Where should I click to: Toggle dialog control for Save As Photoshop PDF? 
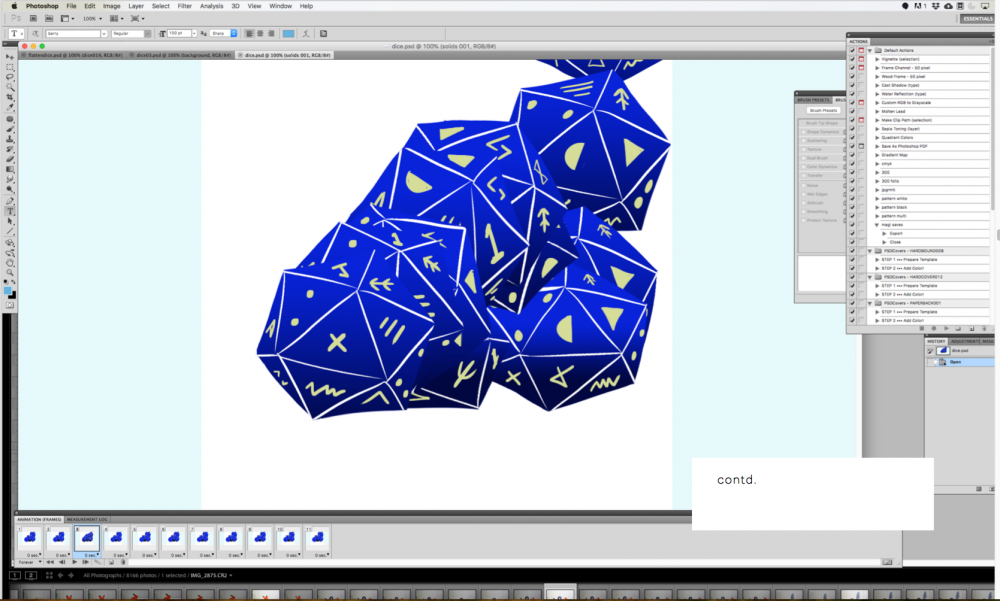pos(861,146)
